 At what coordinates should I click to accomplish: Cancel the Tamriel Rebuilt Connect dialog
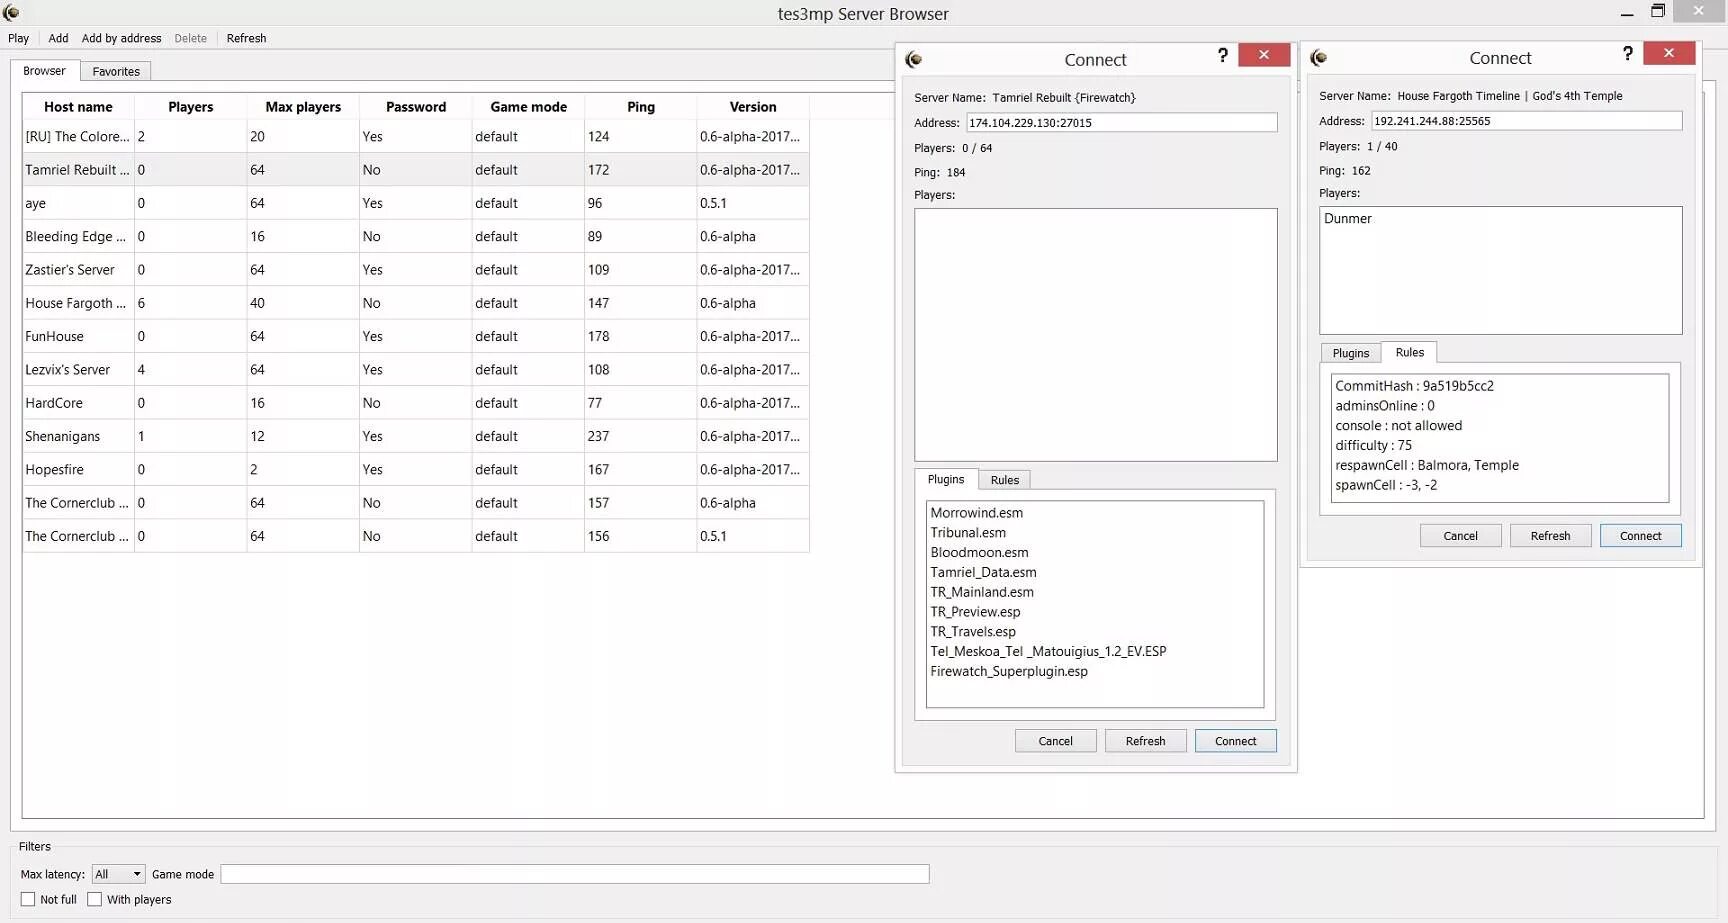(x=1055, y=741)
